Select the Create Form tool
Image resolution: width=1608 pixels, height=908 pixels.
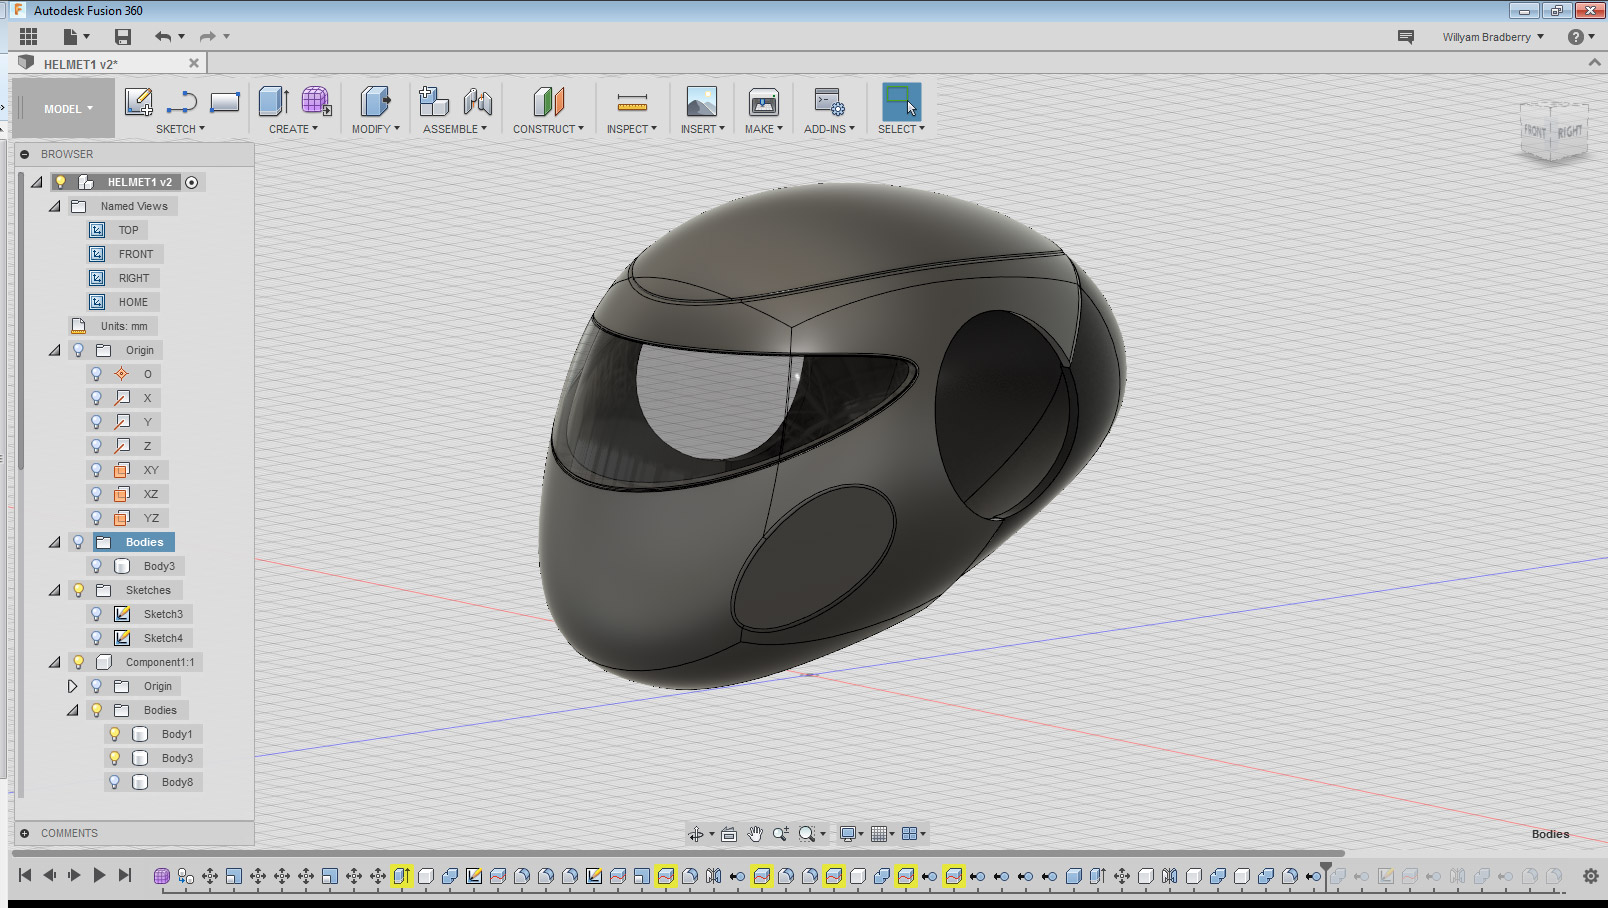coord(317,100)
